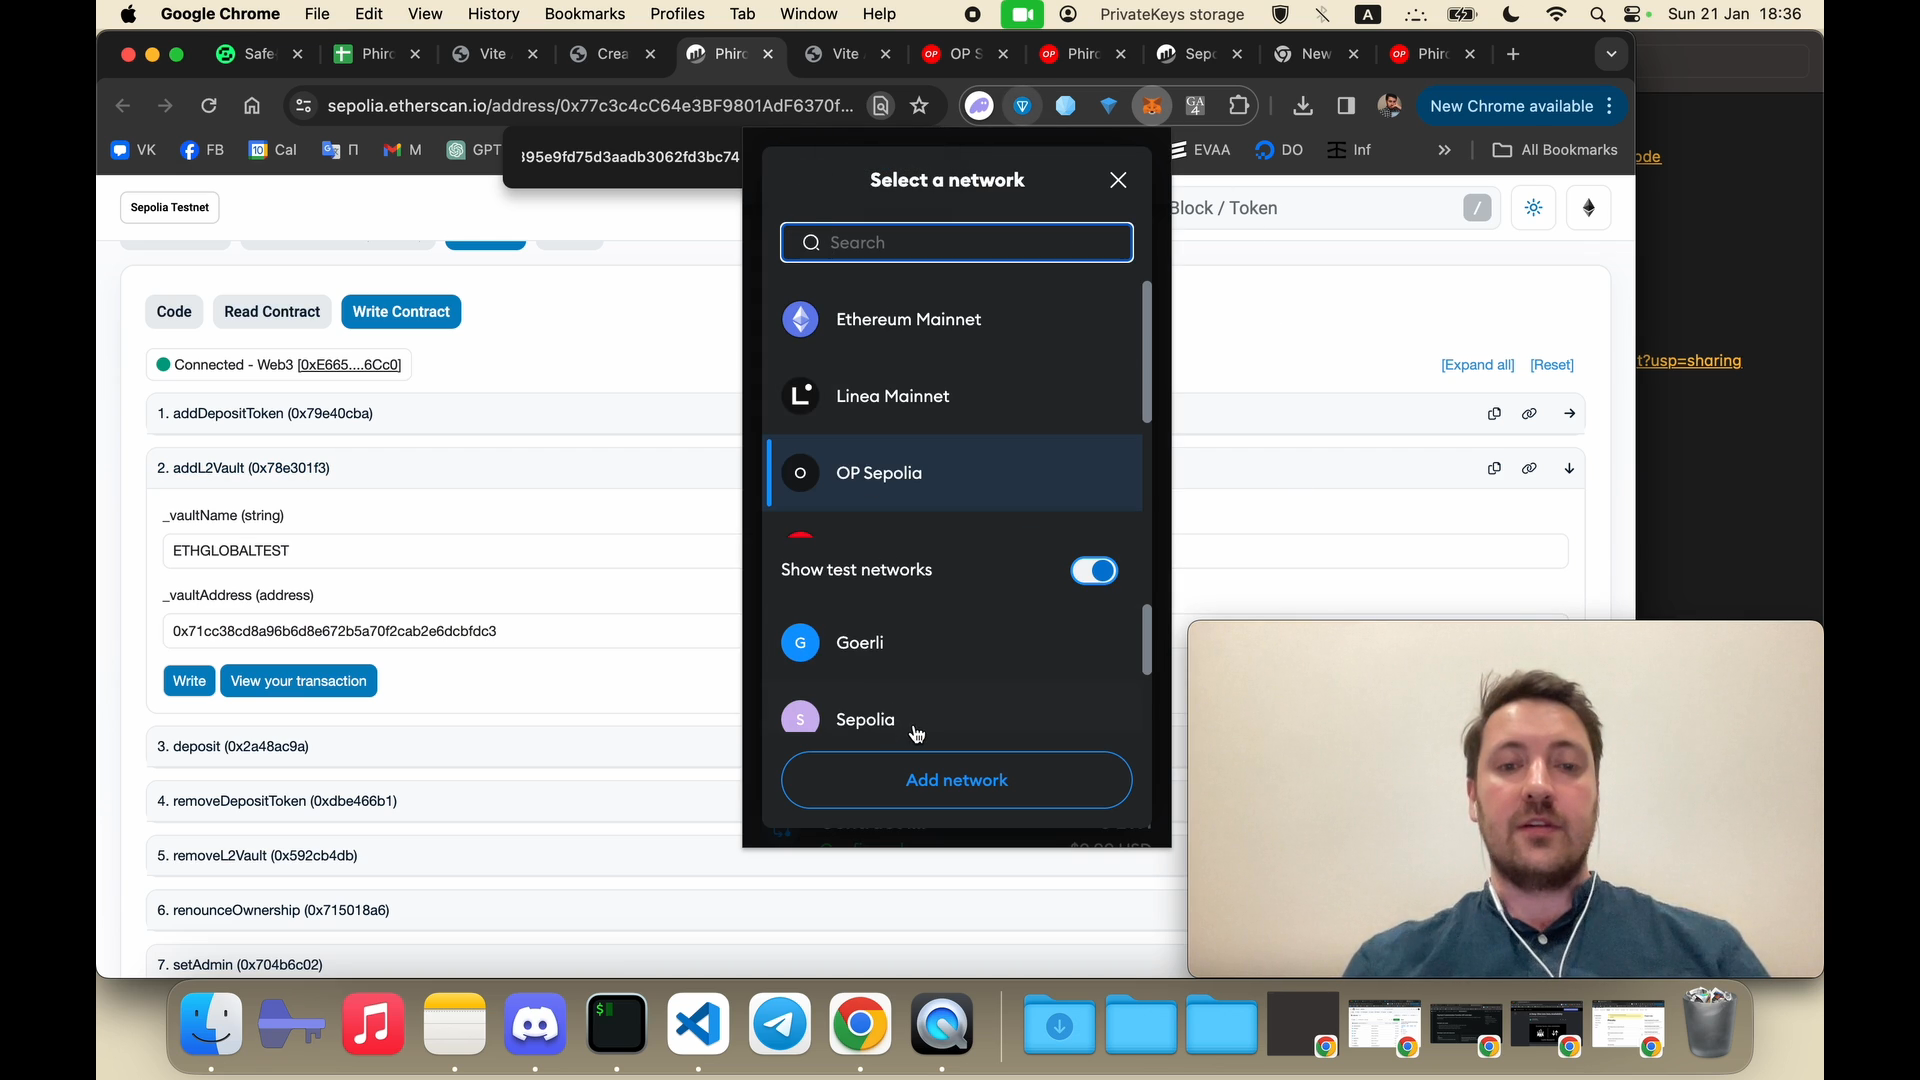Select Ethereum Mainnet network

pyautogui.click(x=955, y=319)
